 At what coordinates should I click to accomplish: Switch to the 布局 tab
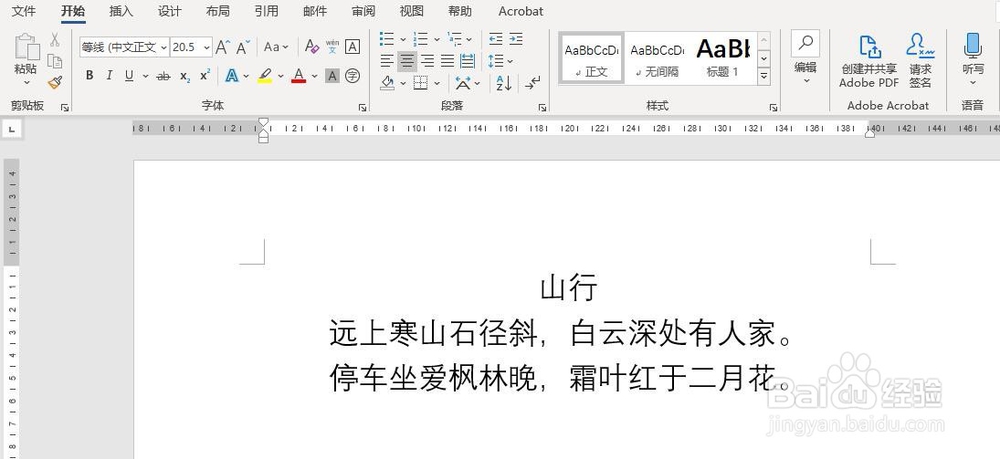click(x=218, y=11)
